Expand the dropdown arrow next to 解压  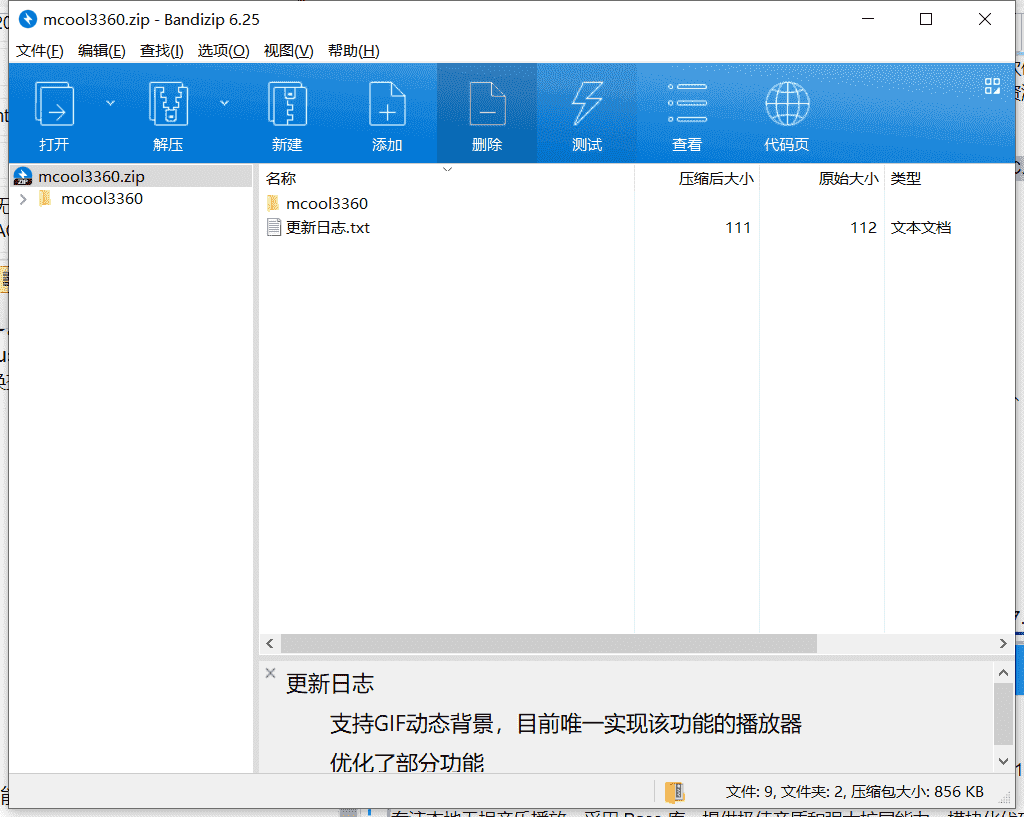[x=224, y=103]
